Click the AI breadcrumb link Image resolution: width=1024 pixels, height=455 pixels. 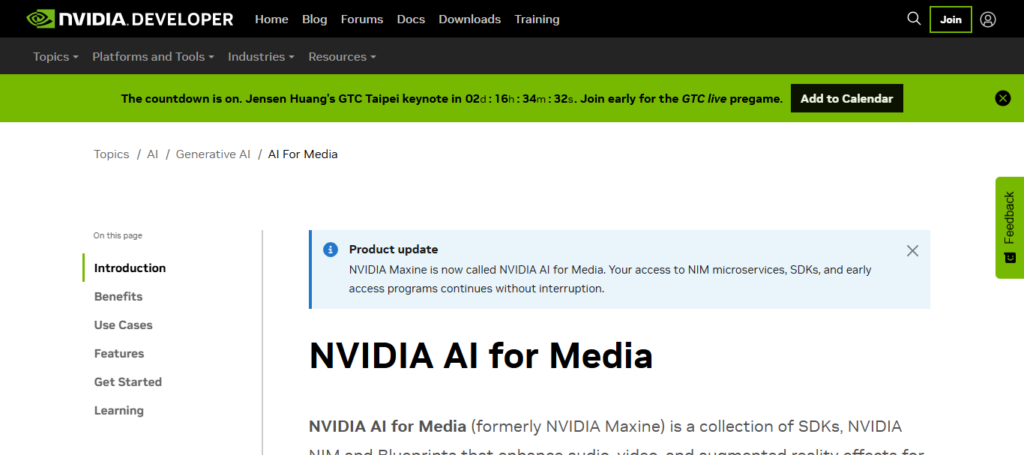[152, 154]
